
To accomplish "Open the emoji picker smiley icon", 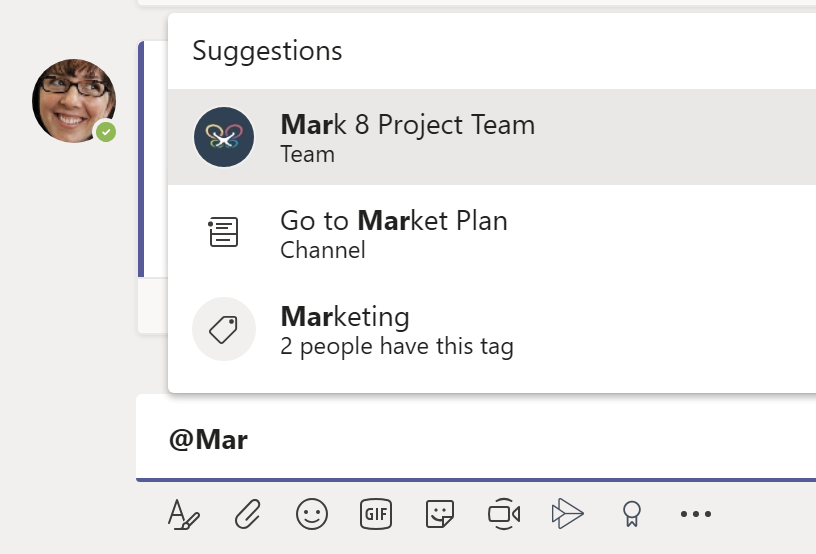I will pos(312,514).
